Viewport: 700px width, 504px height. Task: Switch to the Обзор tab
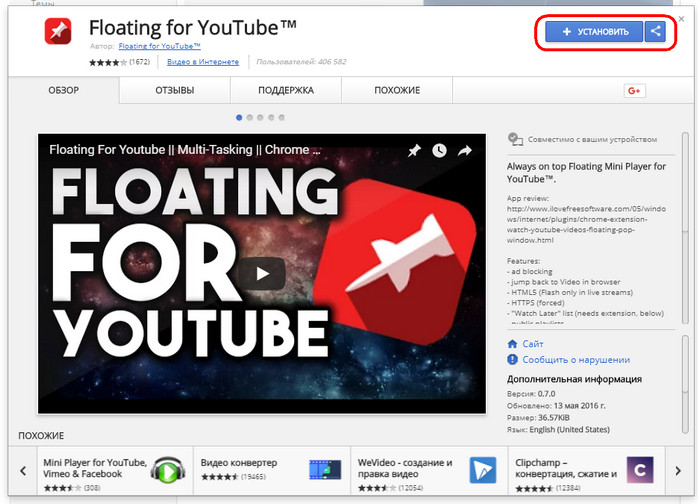63,90
